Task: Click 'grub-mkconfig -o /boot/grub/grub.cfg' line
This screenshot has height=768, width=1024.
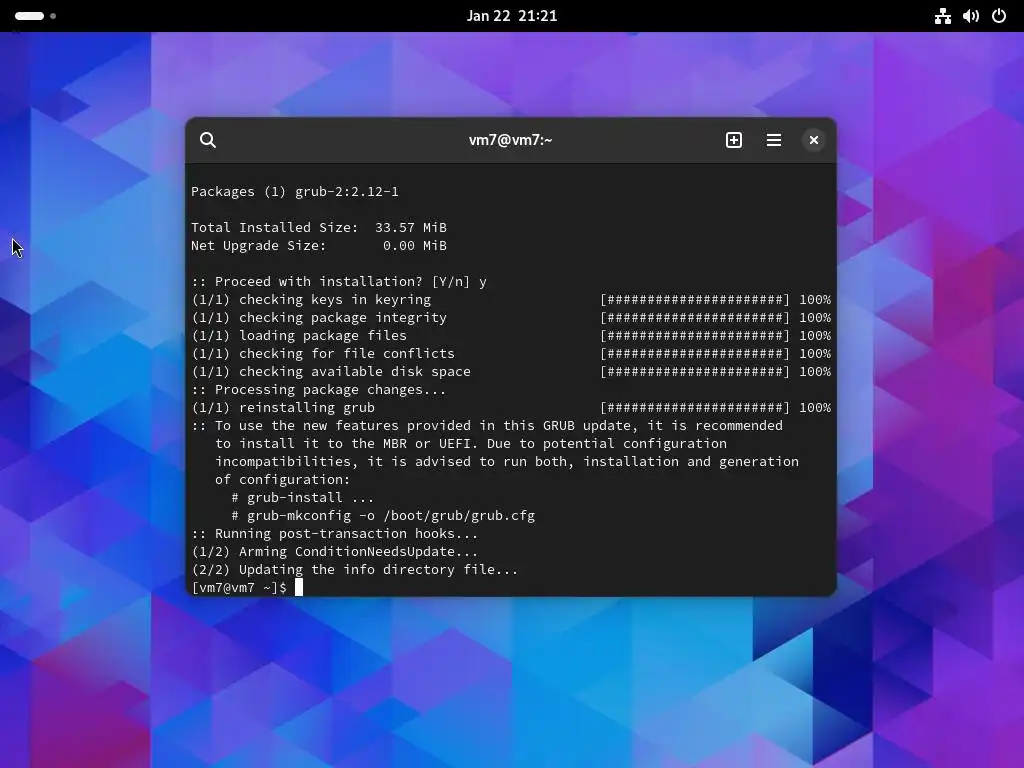Action: tap(391, 516)
